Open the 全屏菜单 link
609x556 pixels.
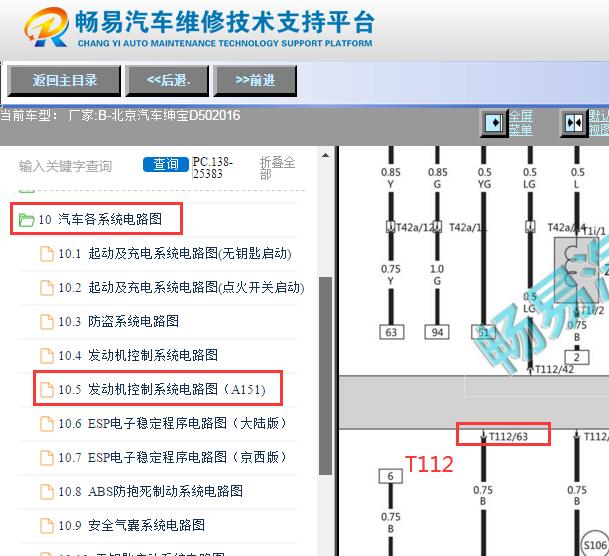pyautogui.click(x=520, y=122)
